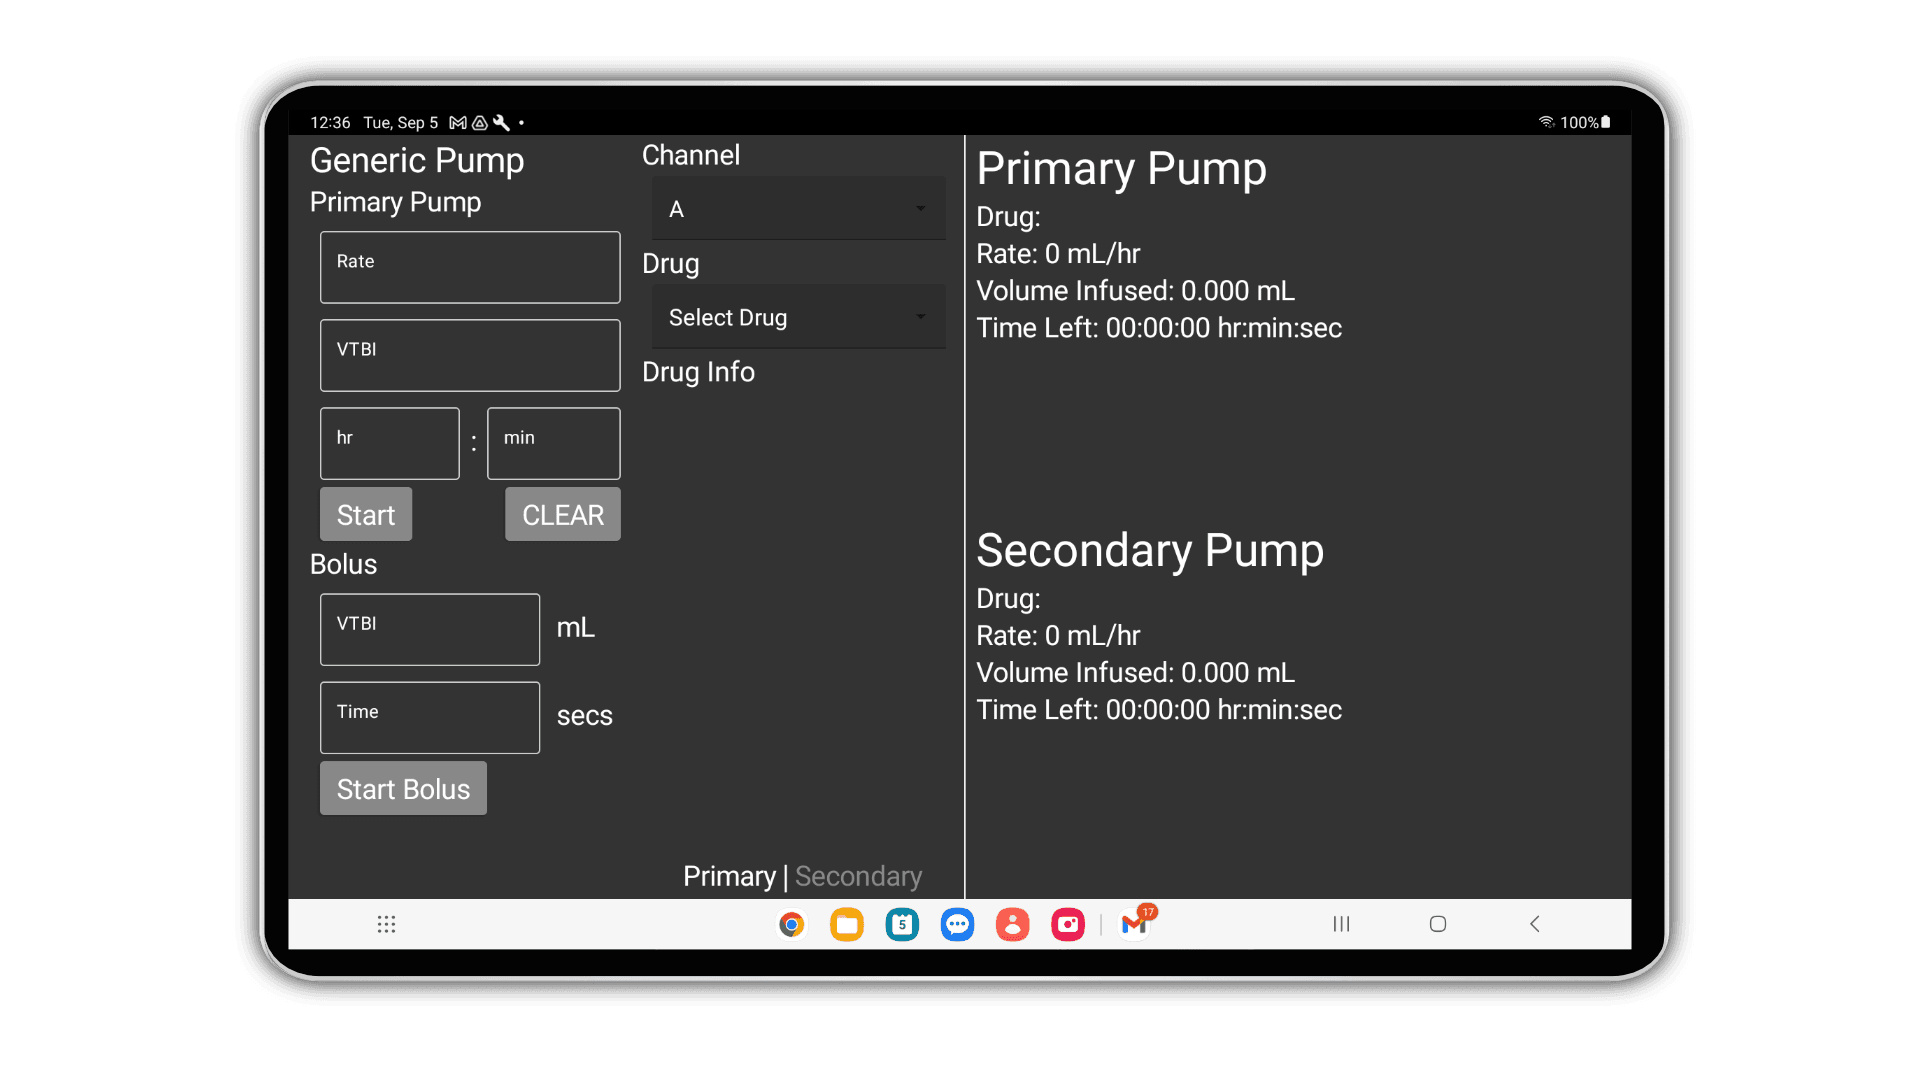Tap the Back navigation button
This screenshot has width=1920, height=1080.
(x=1534, y=924)
